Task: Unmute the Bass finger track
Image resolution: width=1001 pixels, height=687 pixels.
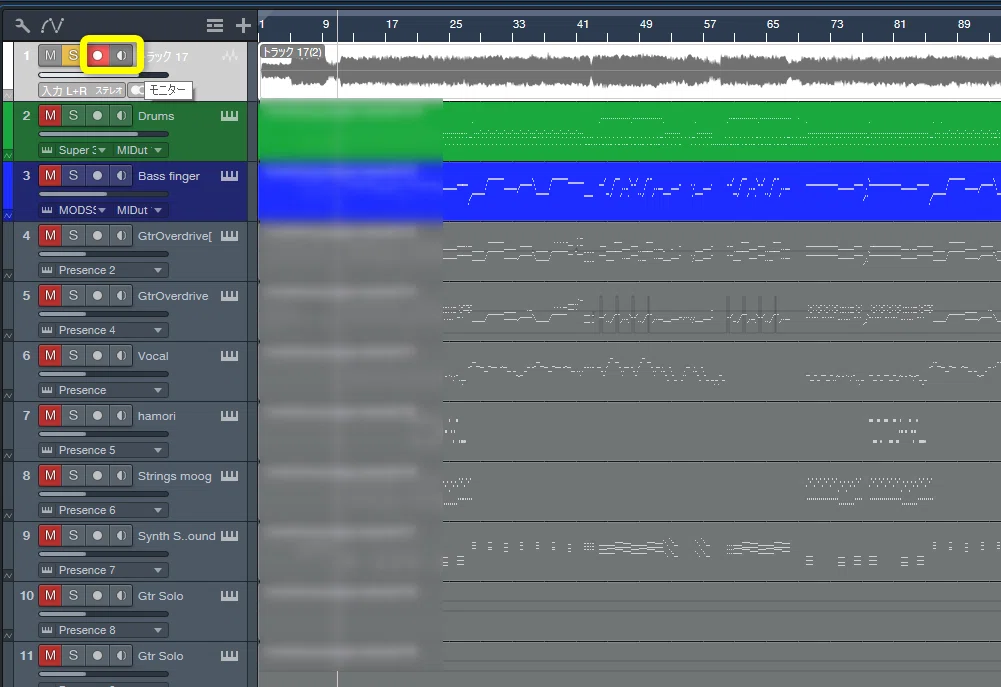Action: 50,176
